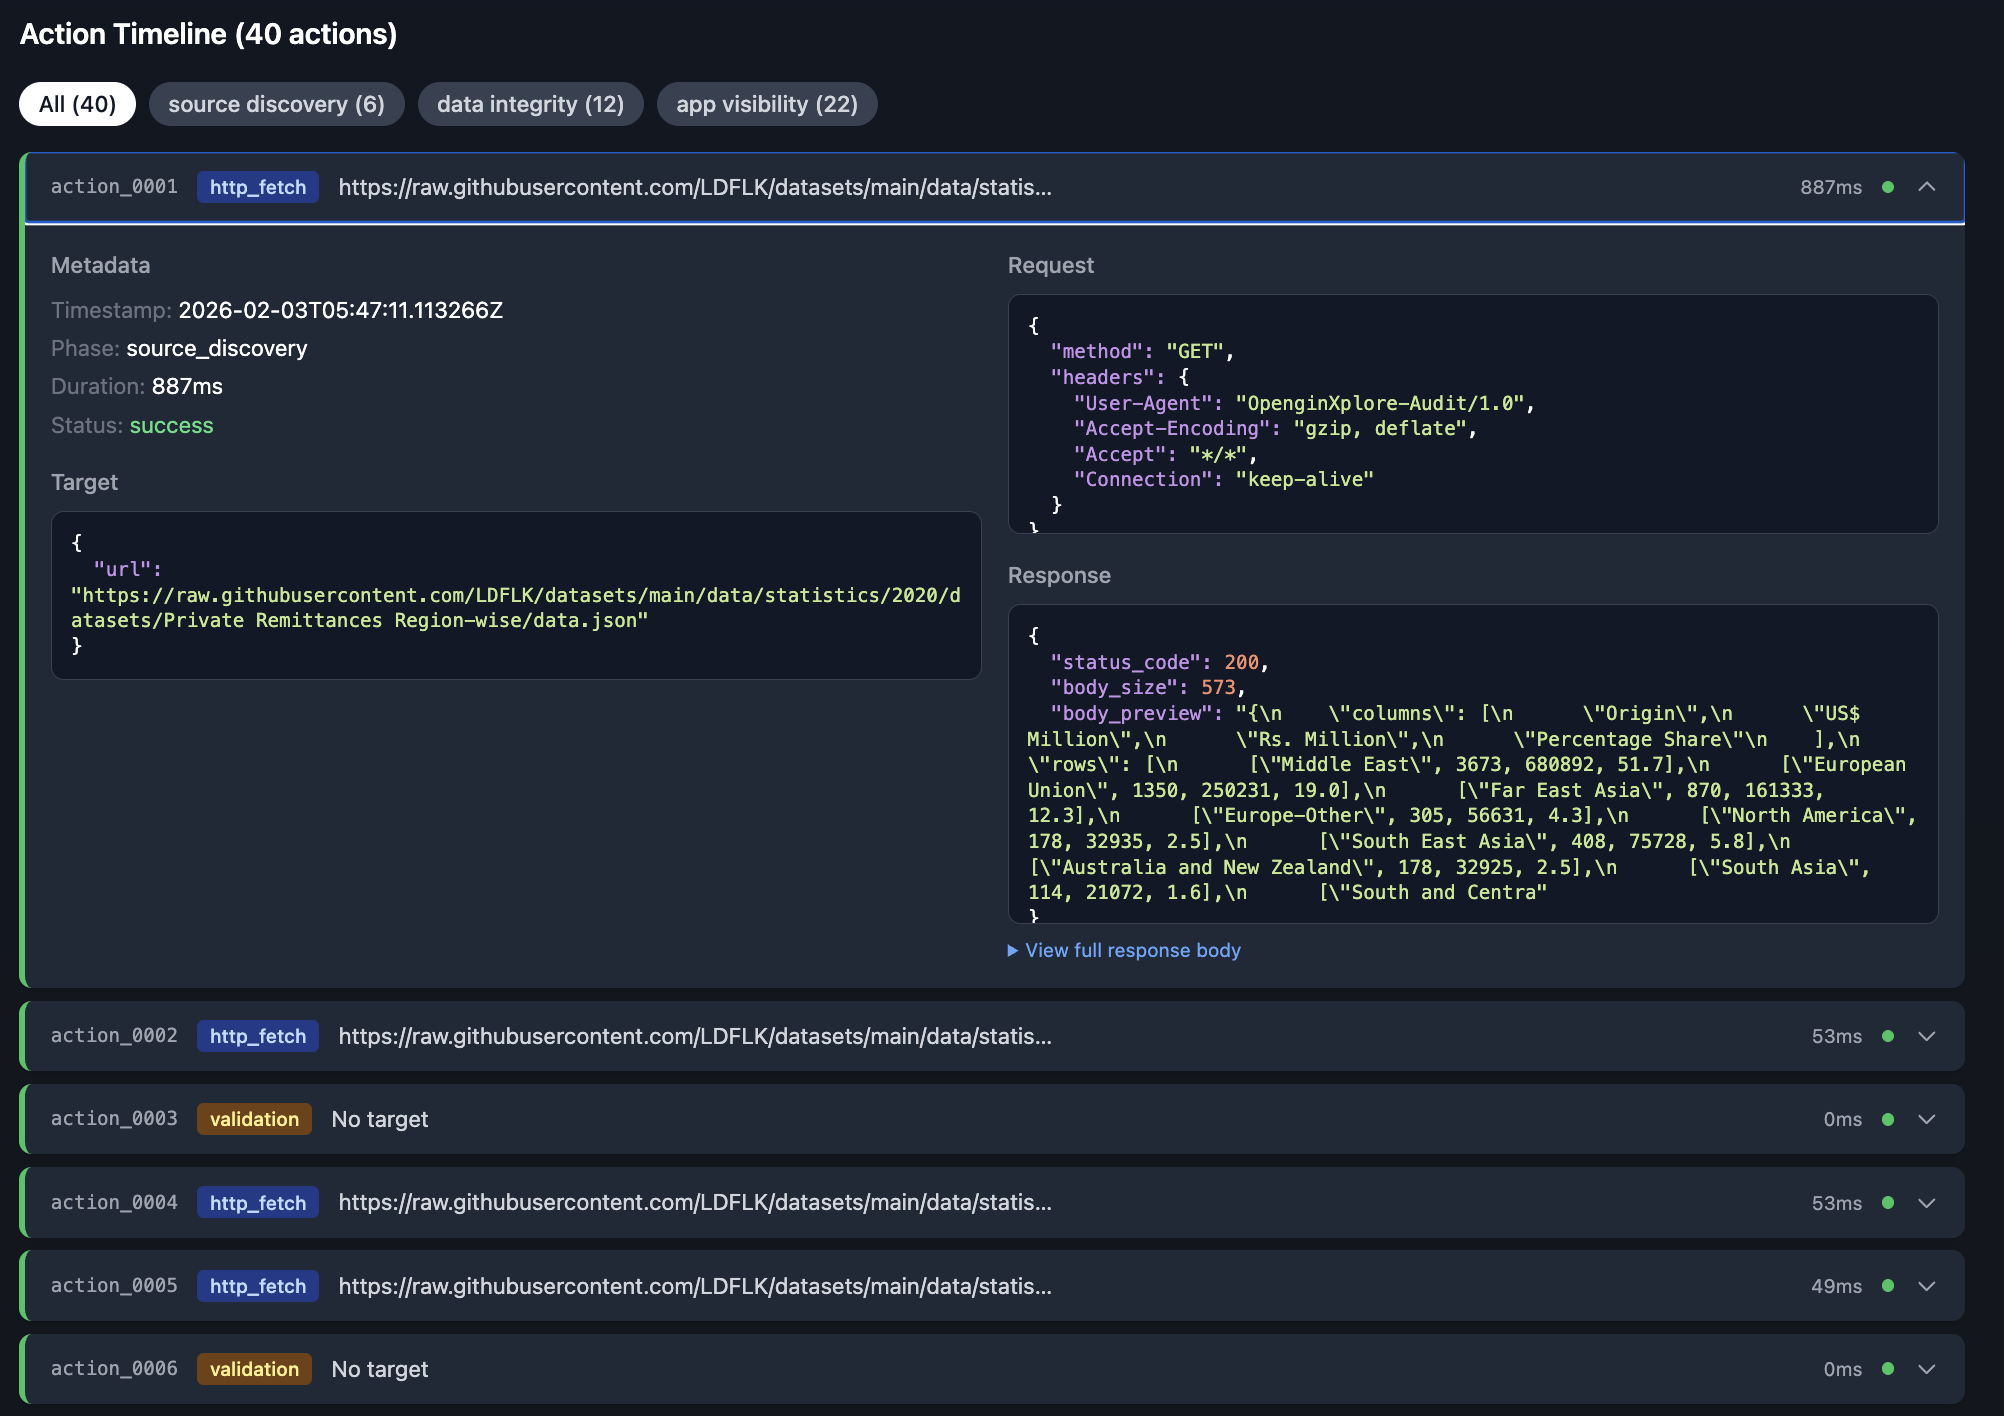Collapse the expanded action_0001 row chevron
The height and width of the screenshot is (1416, 2004).
point(1926,187)
